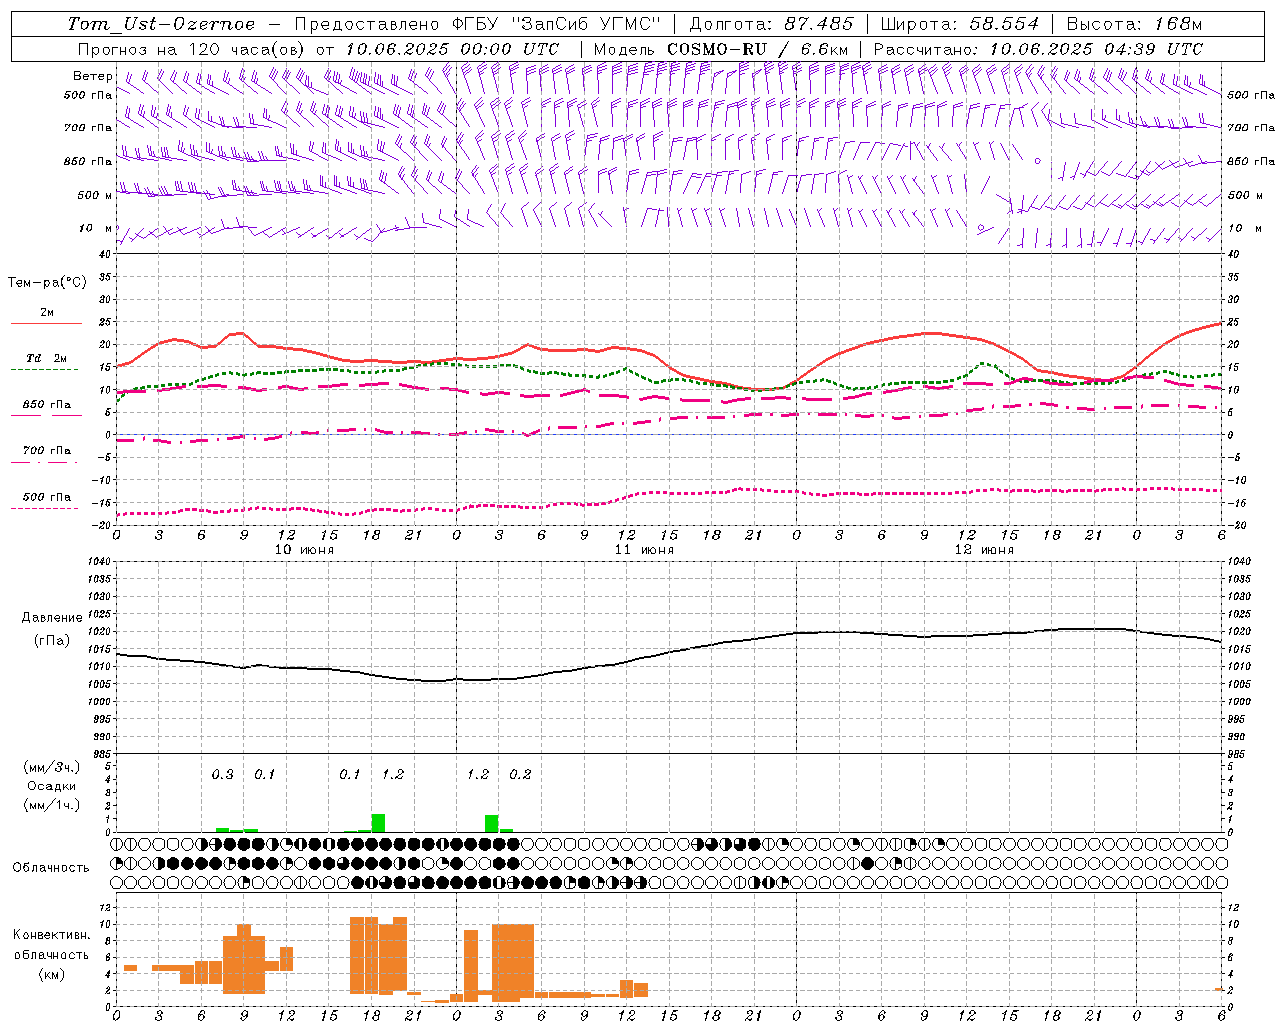1280x1024 pixels.
Task: Select the 'Долгота: 87.485' header field
Action: [771, 24]
